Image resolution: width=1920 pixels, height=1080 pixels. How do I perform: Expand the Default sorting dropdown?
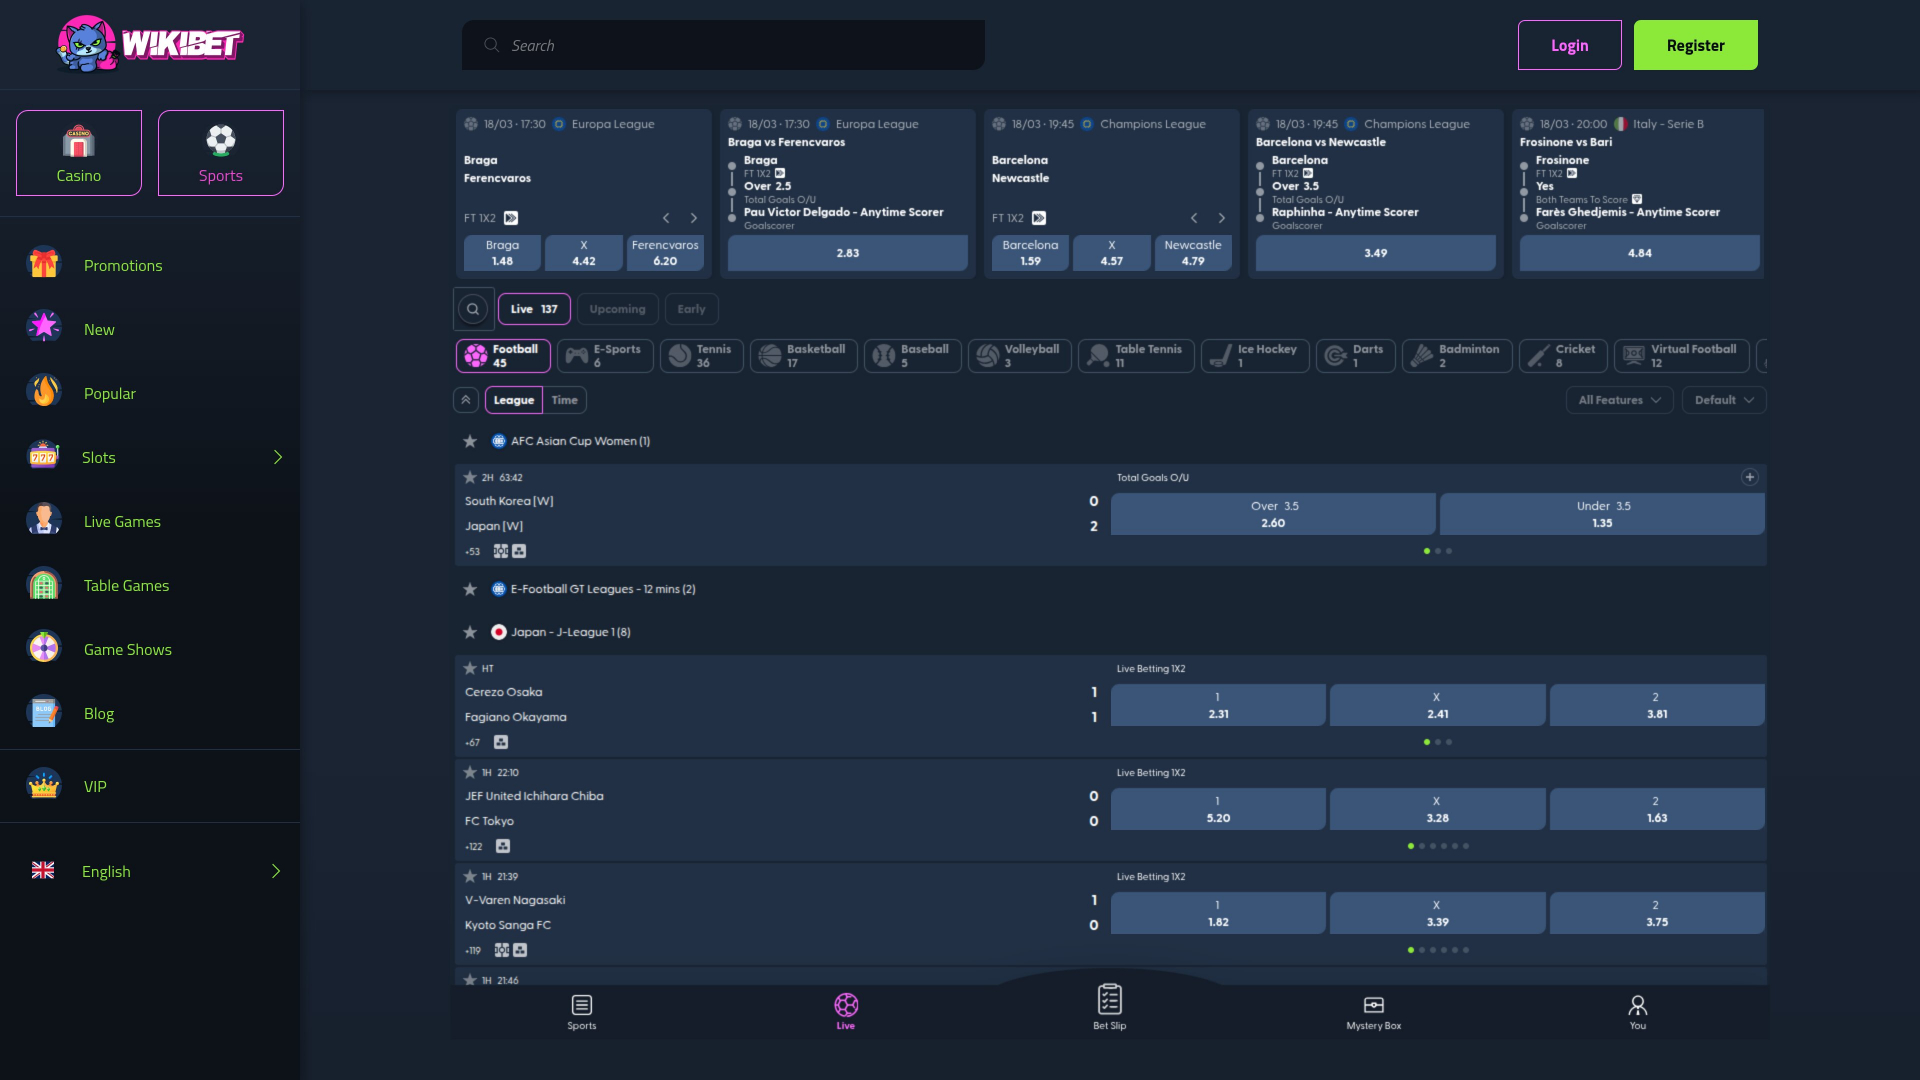click(1722, 399)
